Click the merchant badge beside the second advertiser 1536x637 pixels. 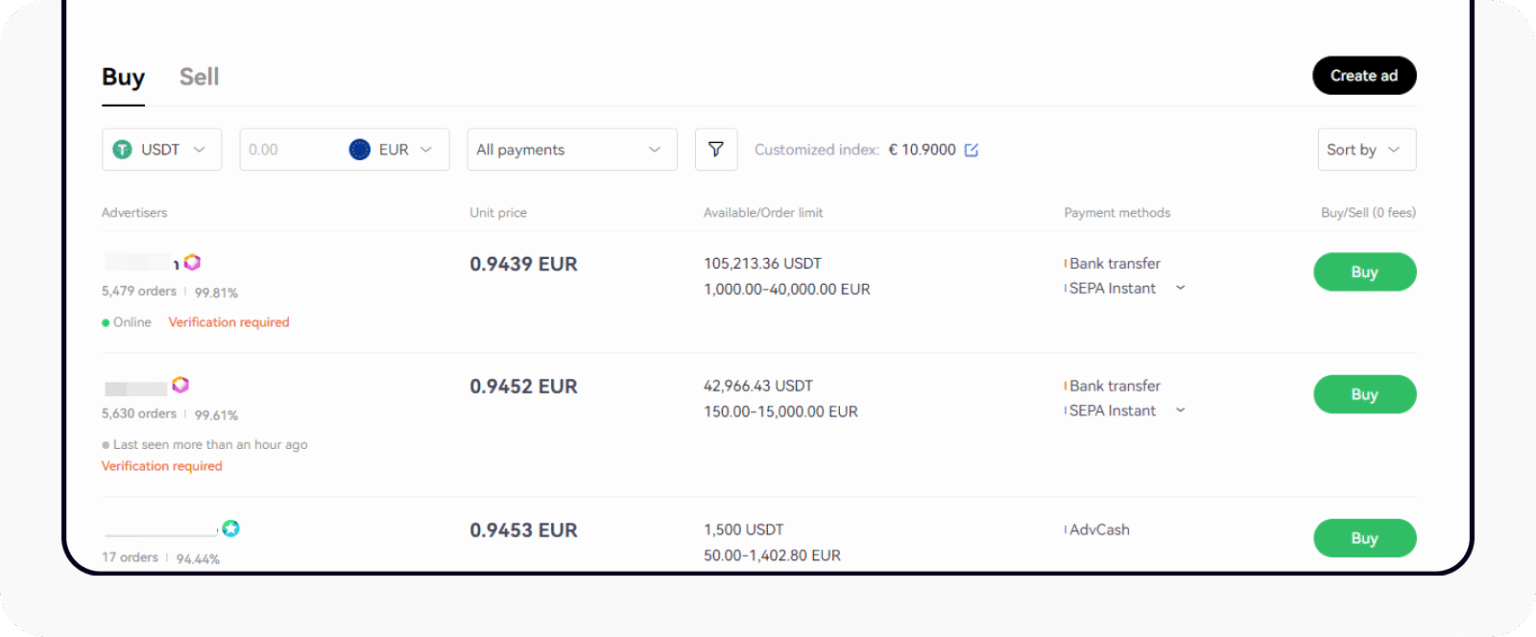click(181, 387)
